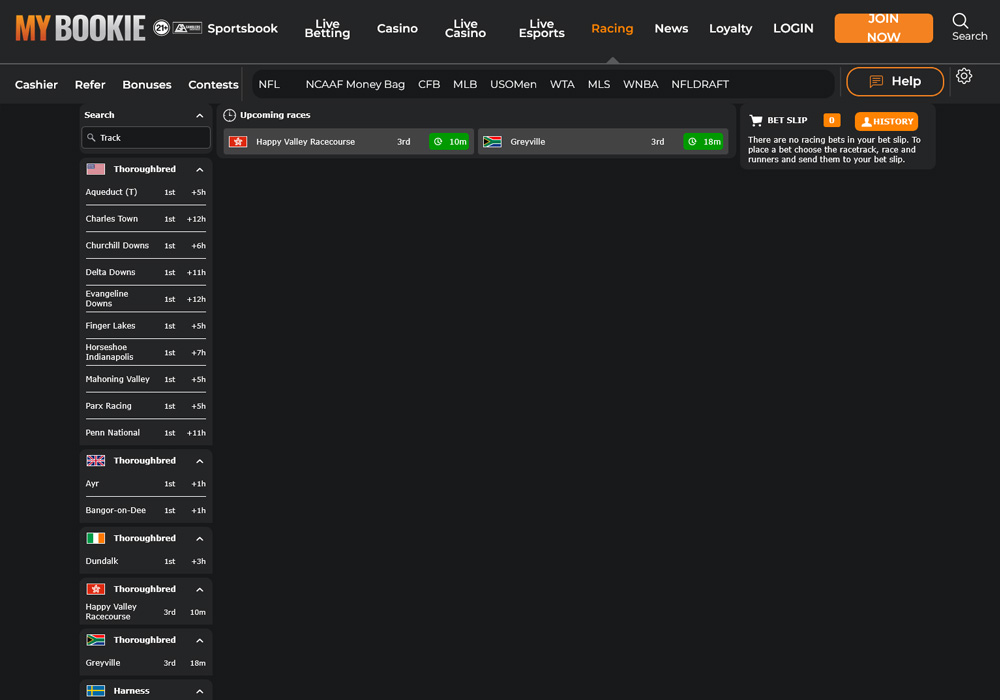
Task: Select the Churchill Downs track link
Action: tap(117, 245)
